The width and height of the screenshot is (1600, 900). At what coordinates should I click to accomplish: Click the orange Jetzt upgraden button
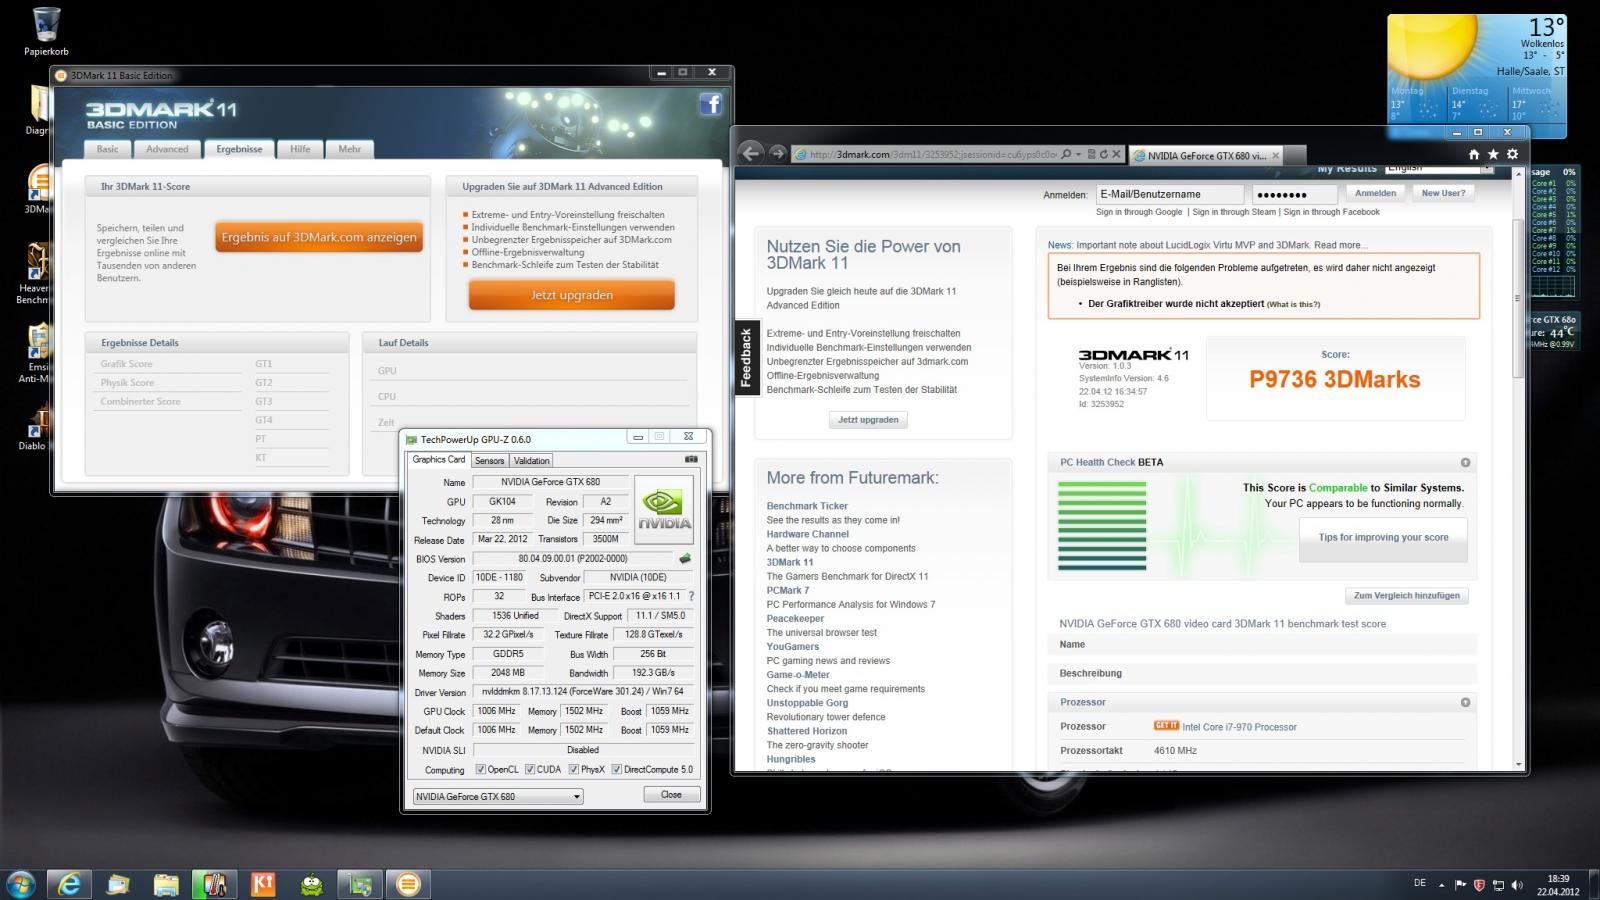(x=572, y=295)
